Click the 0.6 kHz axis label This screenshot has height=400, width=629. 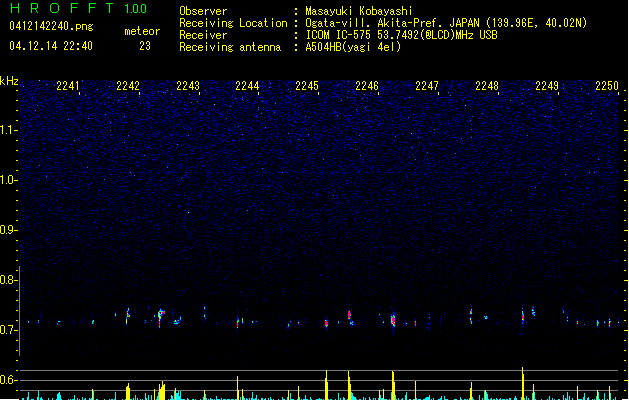[8, 380]
